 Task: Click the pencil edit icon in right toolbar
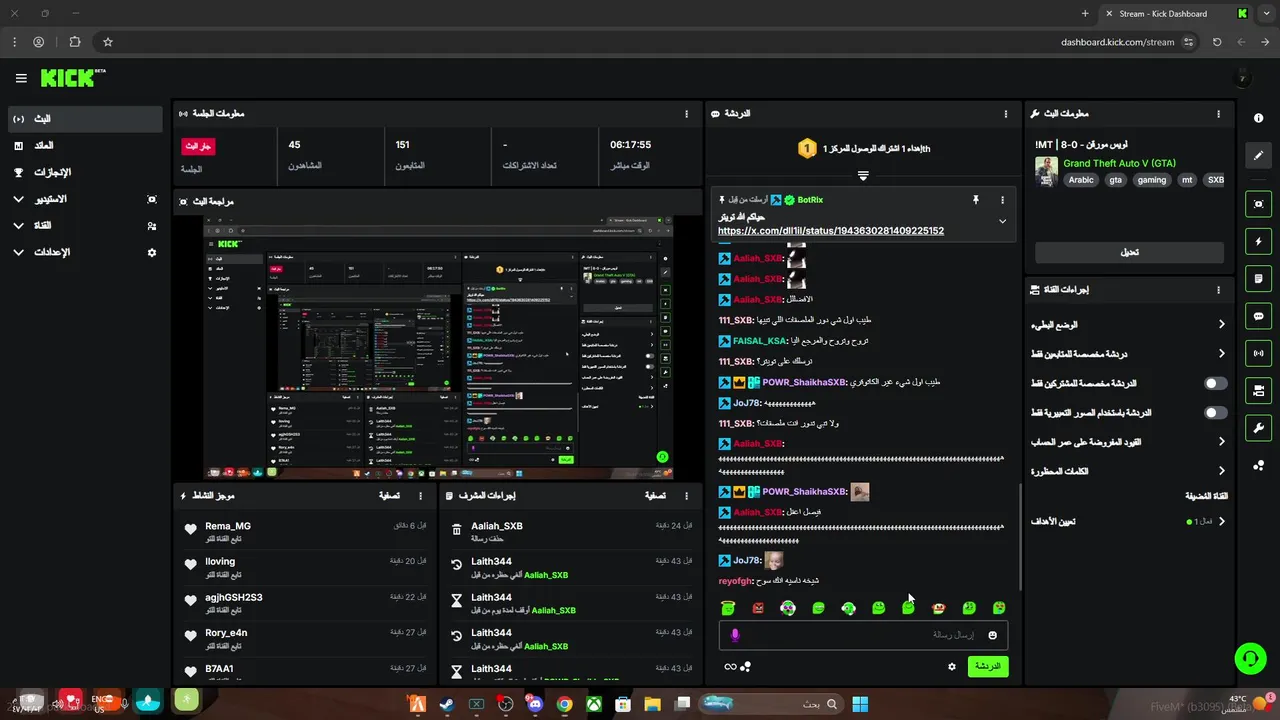pyautogui.click(x=1258, y=155)
